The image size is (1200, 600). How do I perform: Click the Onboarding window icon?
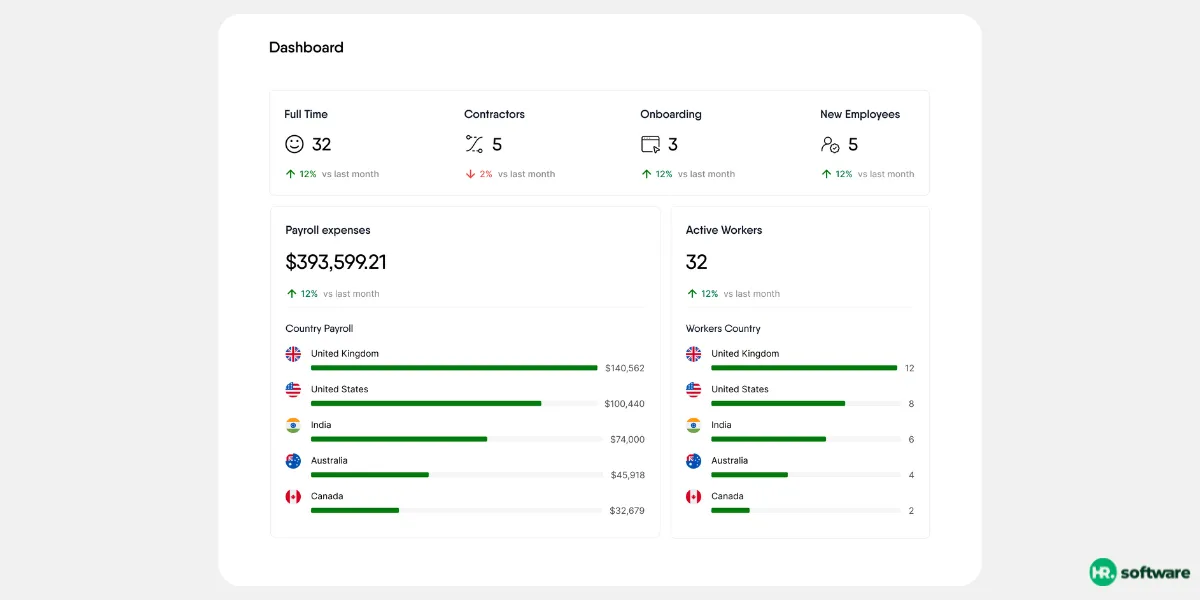pos(650,144)
